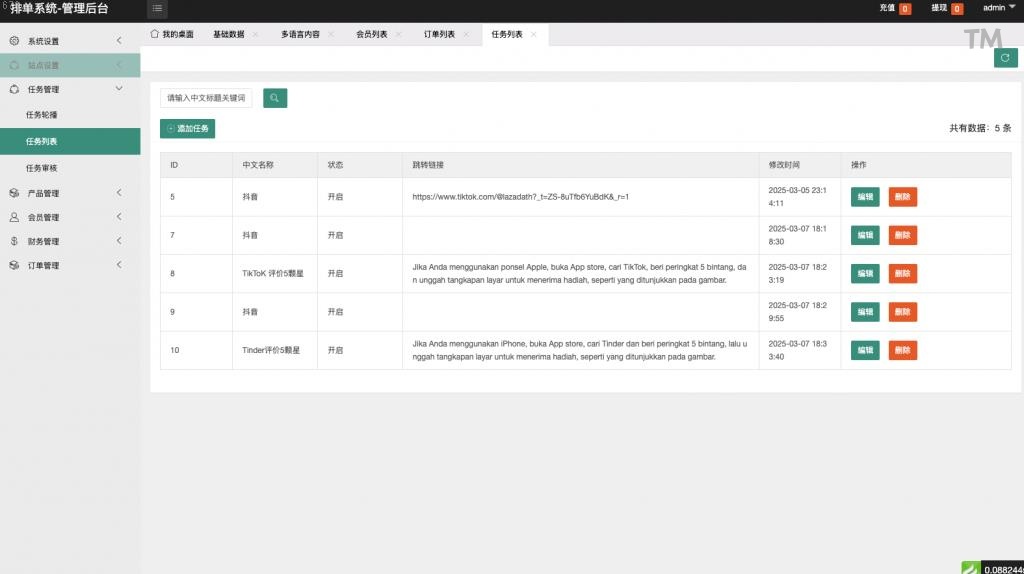
Task: Click the 添加任务 button
Action: [187, 129]
